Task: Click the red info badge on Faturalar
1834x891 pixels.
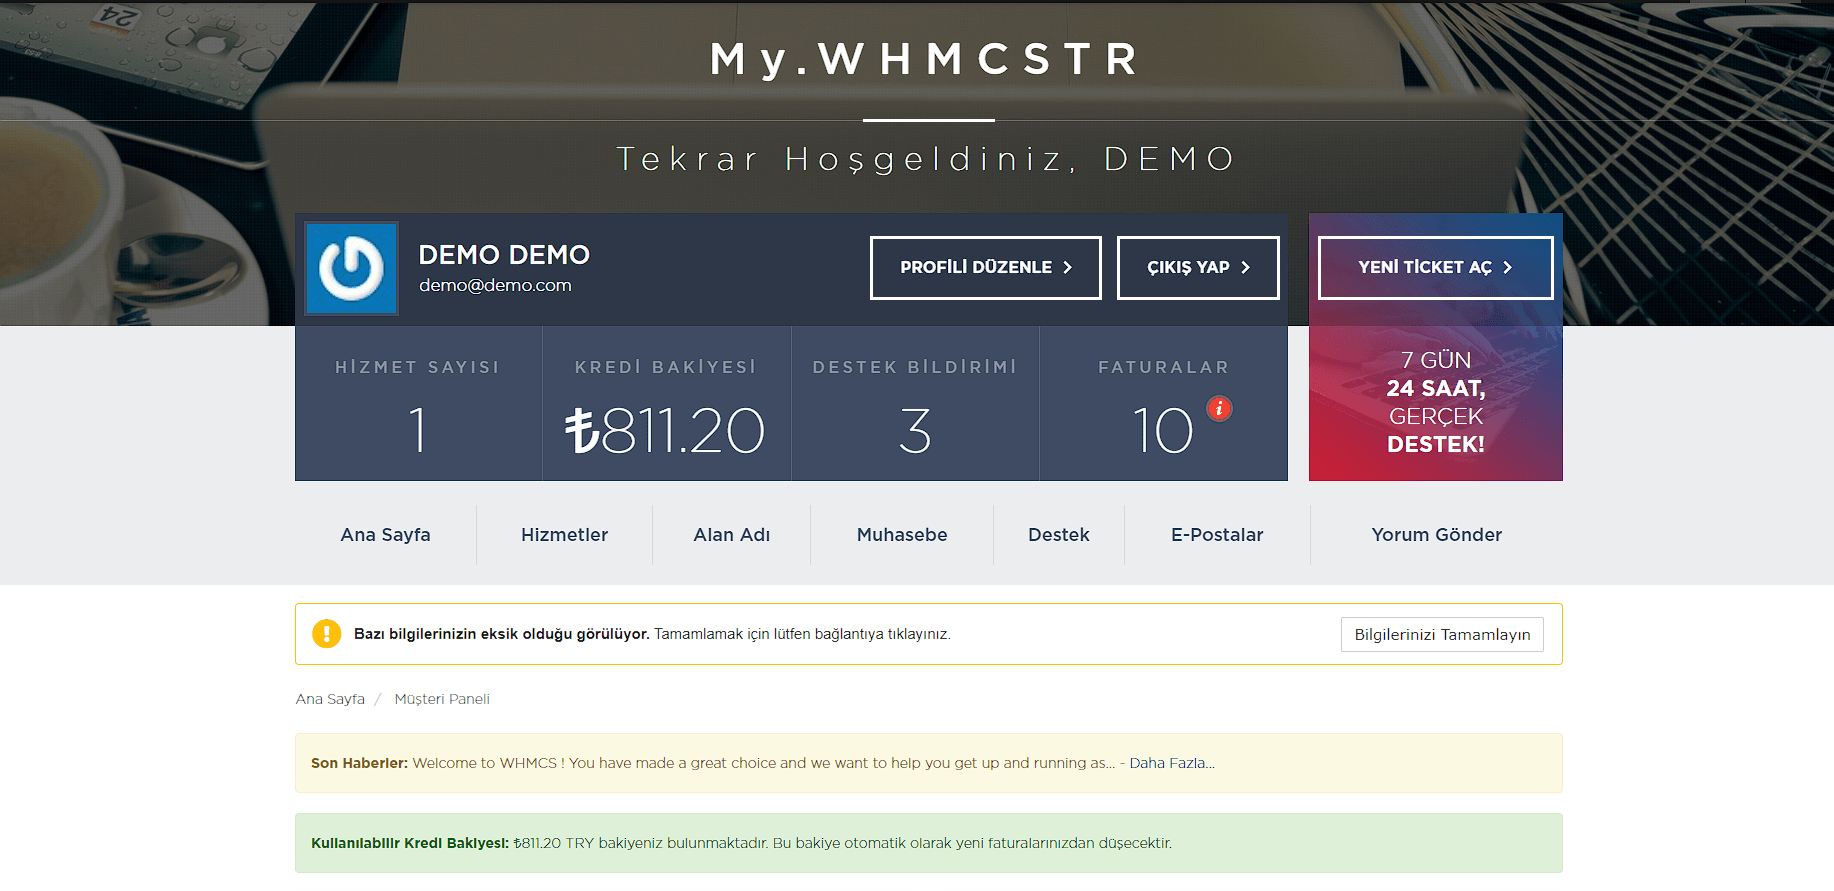Action: [x=1219, y=408]
